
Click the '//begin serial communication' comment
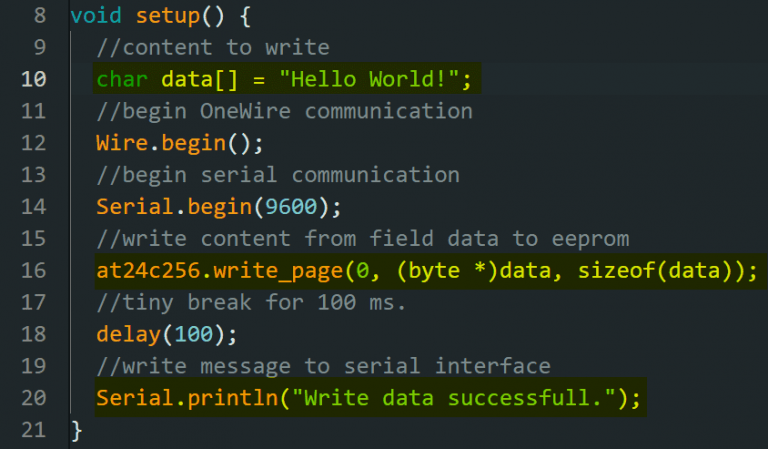278,175
